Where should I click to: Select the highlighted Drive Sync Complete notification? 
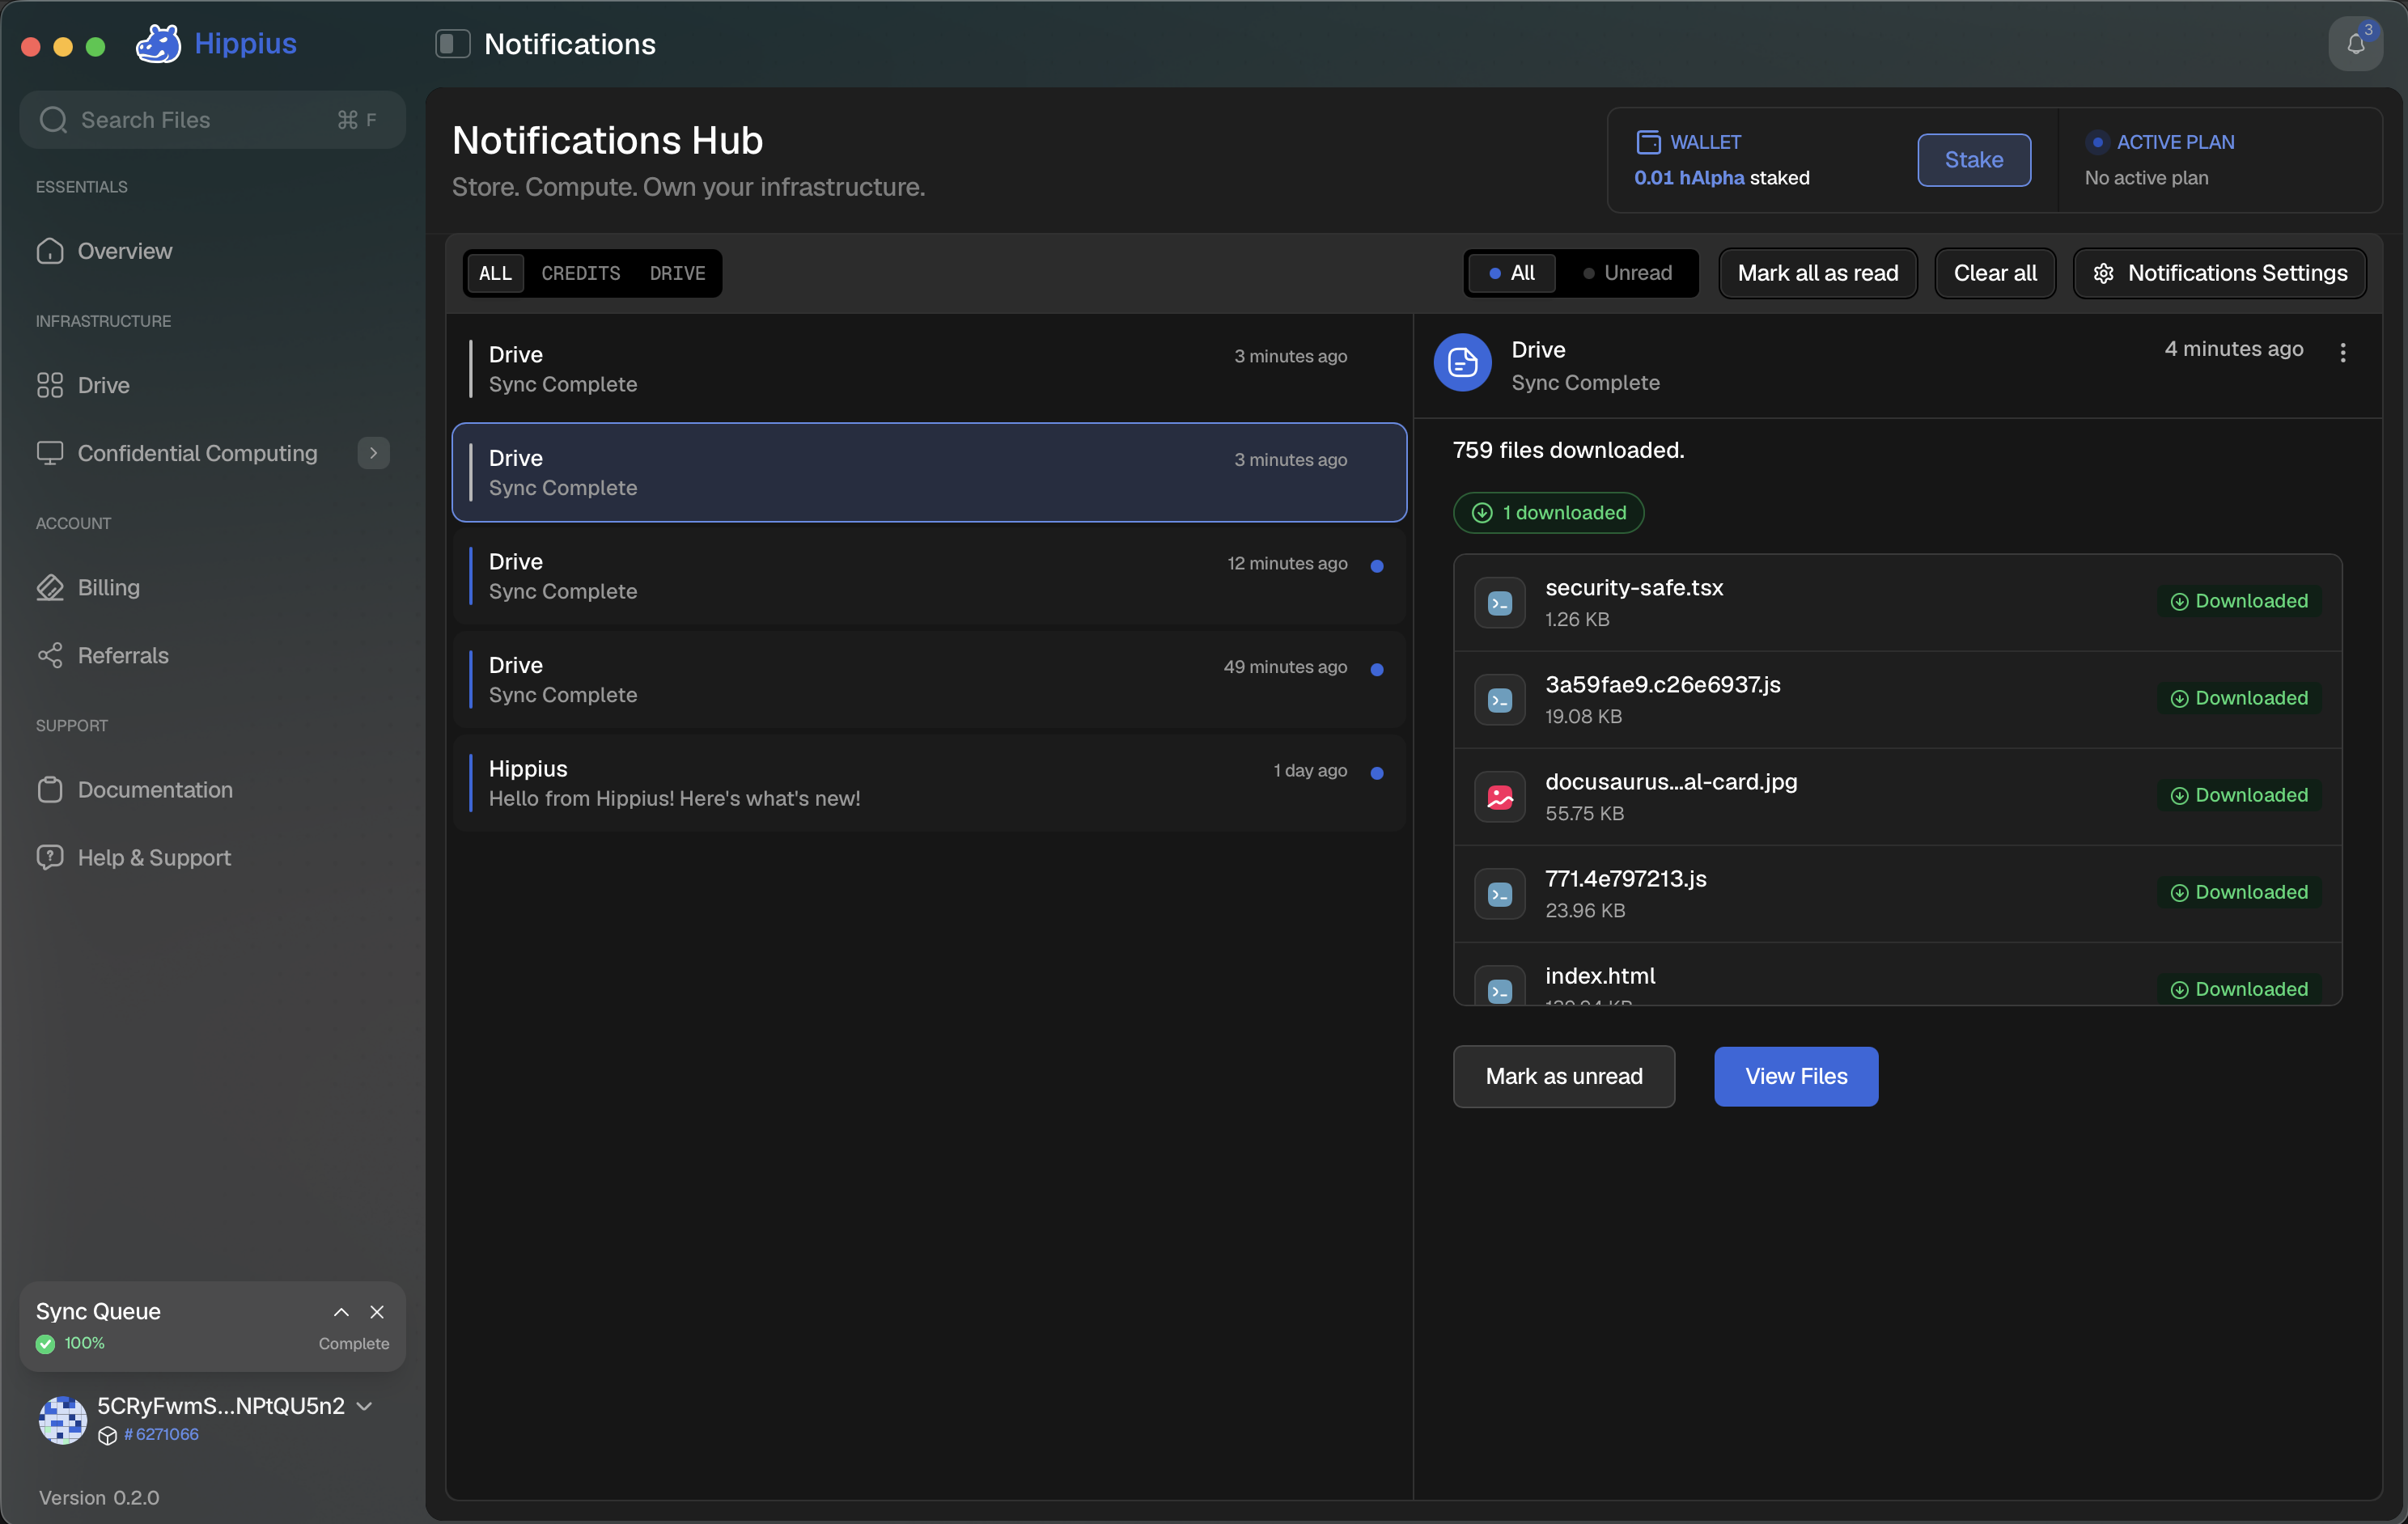tap(929, 472)
